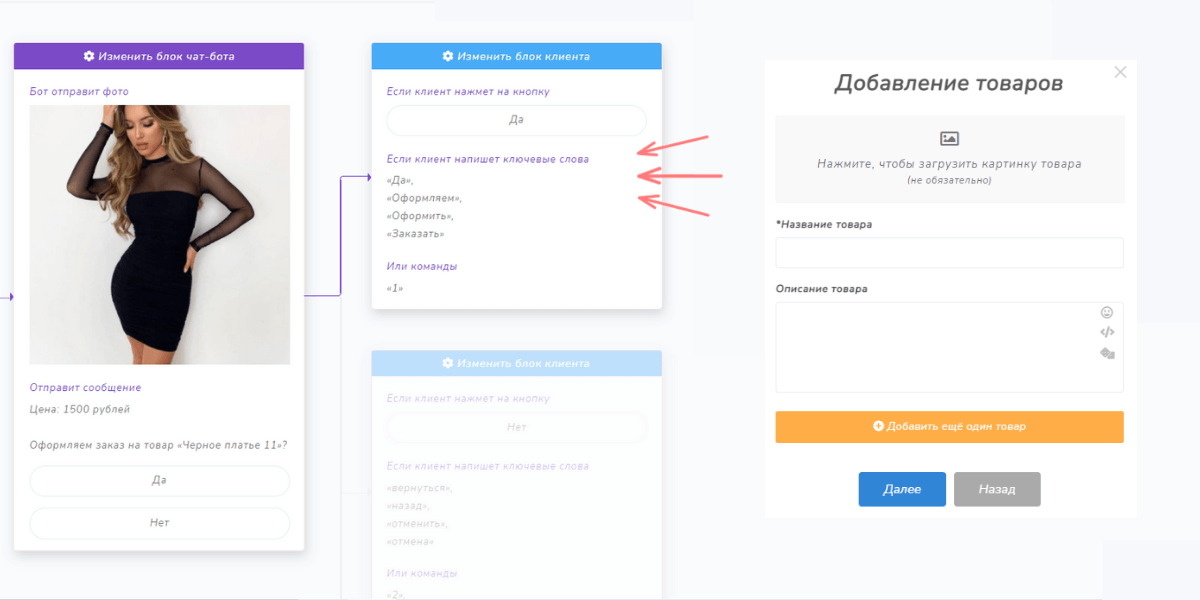
Task: Click the gear icon on the upper client block
Action: pos(448,56)
